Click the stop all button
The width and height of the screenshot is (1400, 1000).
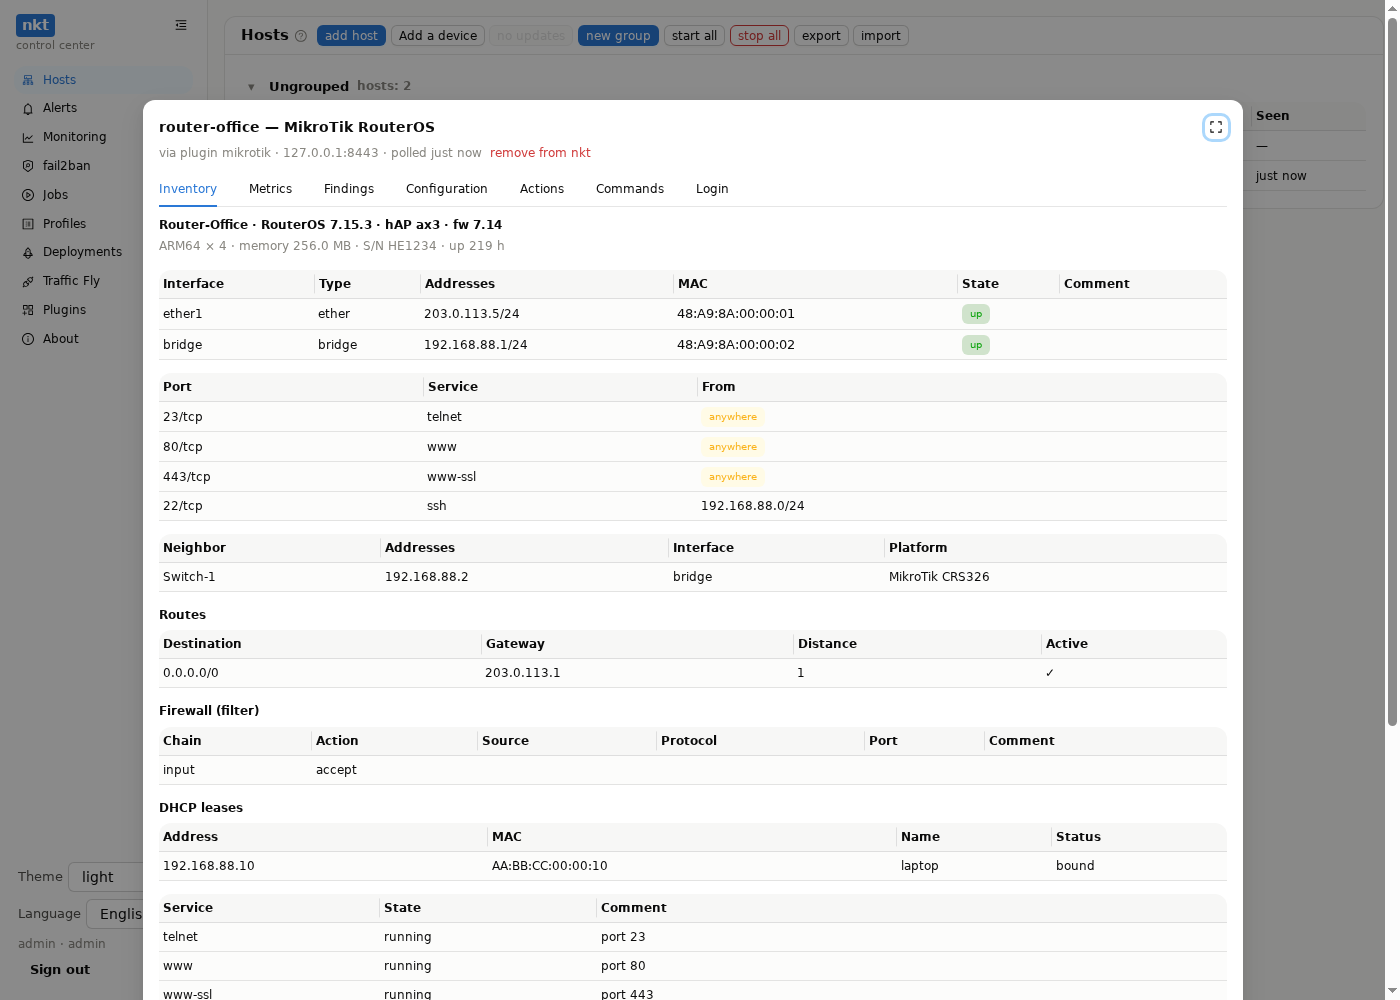(759, 36)
